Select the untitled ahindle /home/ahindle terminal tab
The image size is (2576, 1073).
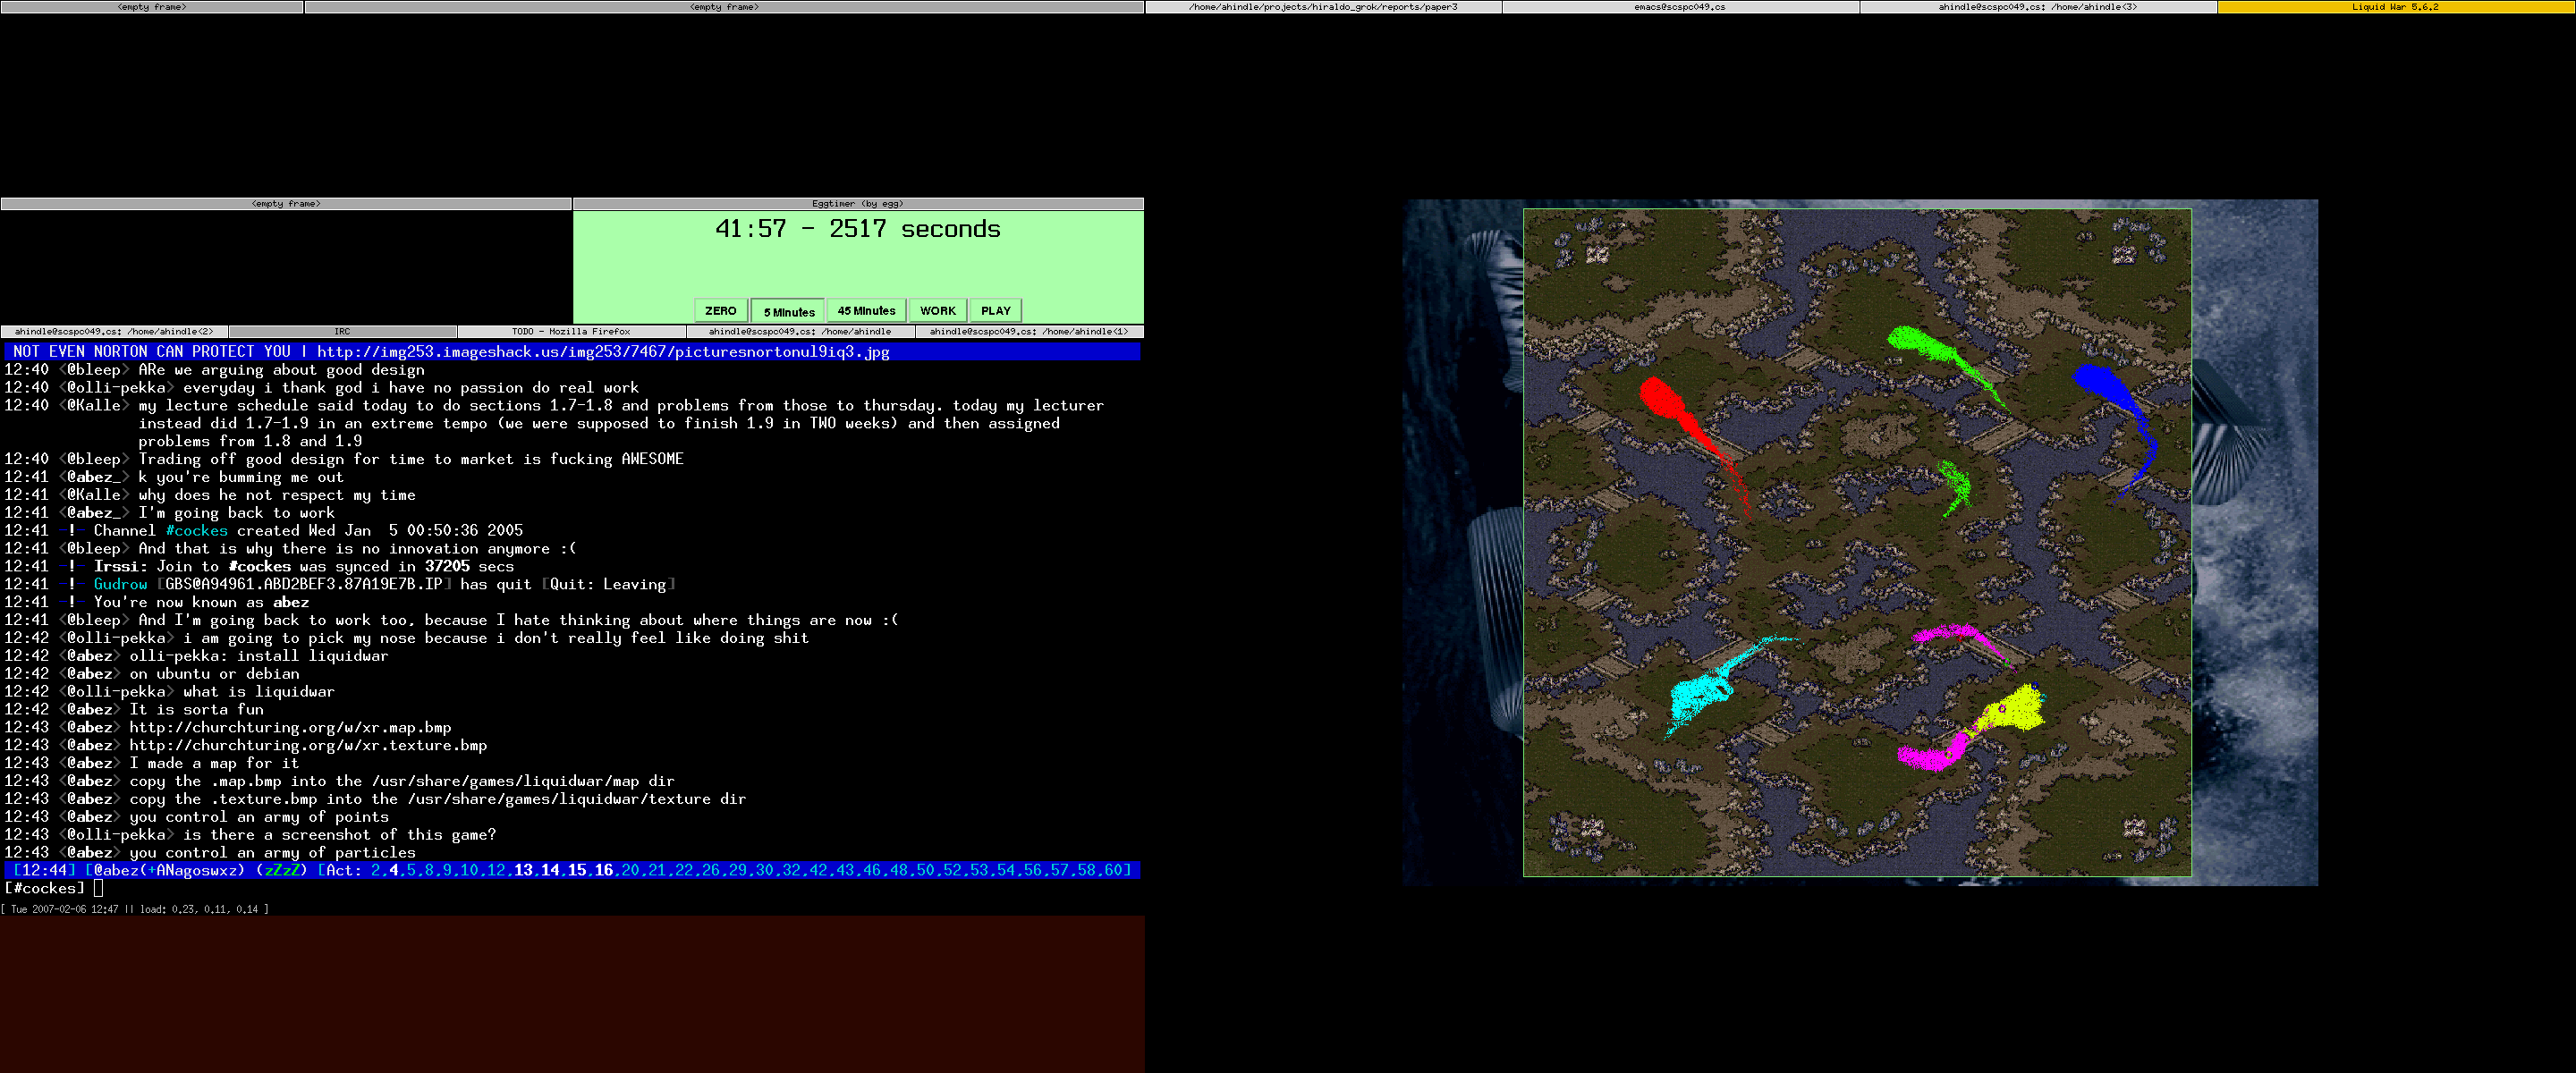800,331
